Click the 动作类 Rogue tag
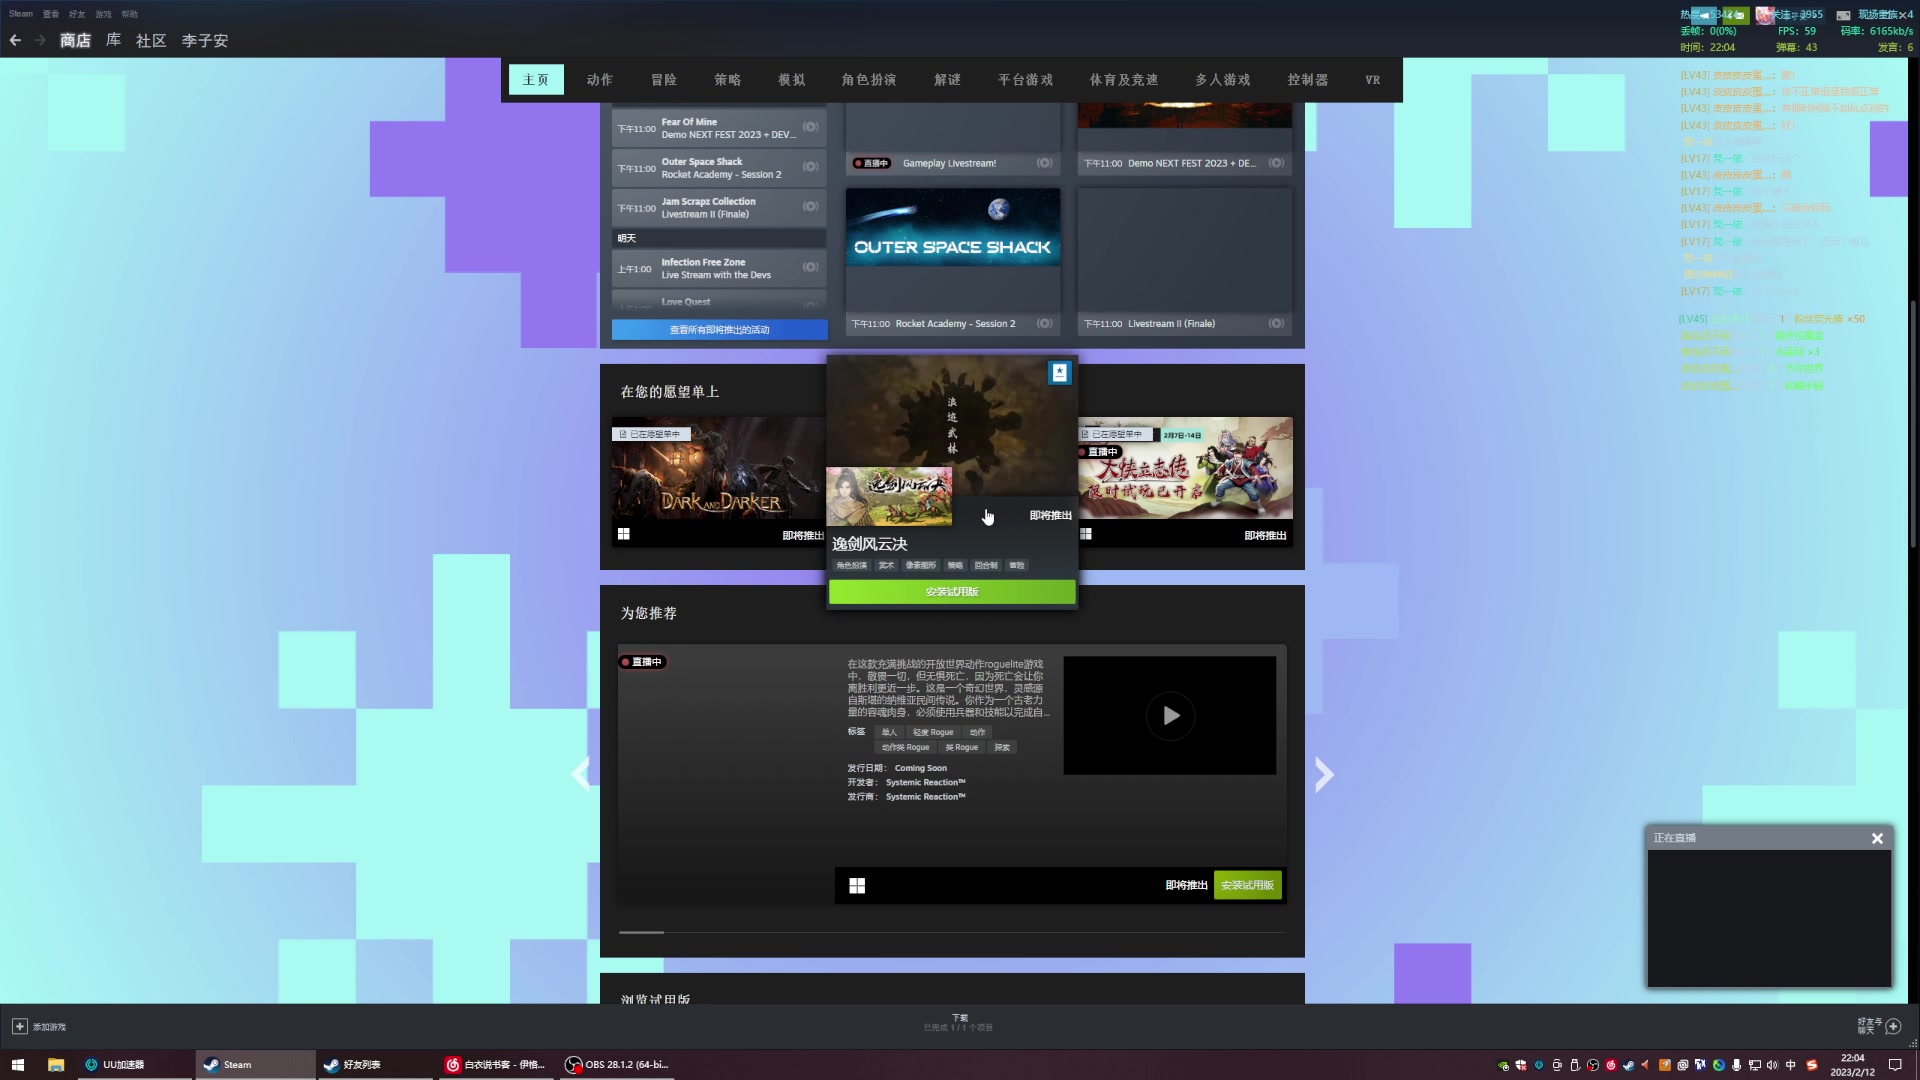The width and height of the screenshot is (1920, 1080). (906, 747)
